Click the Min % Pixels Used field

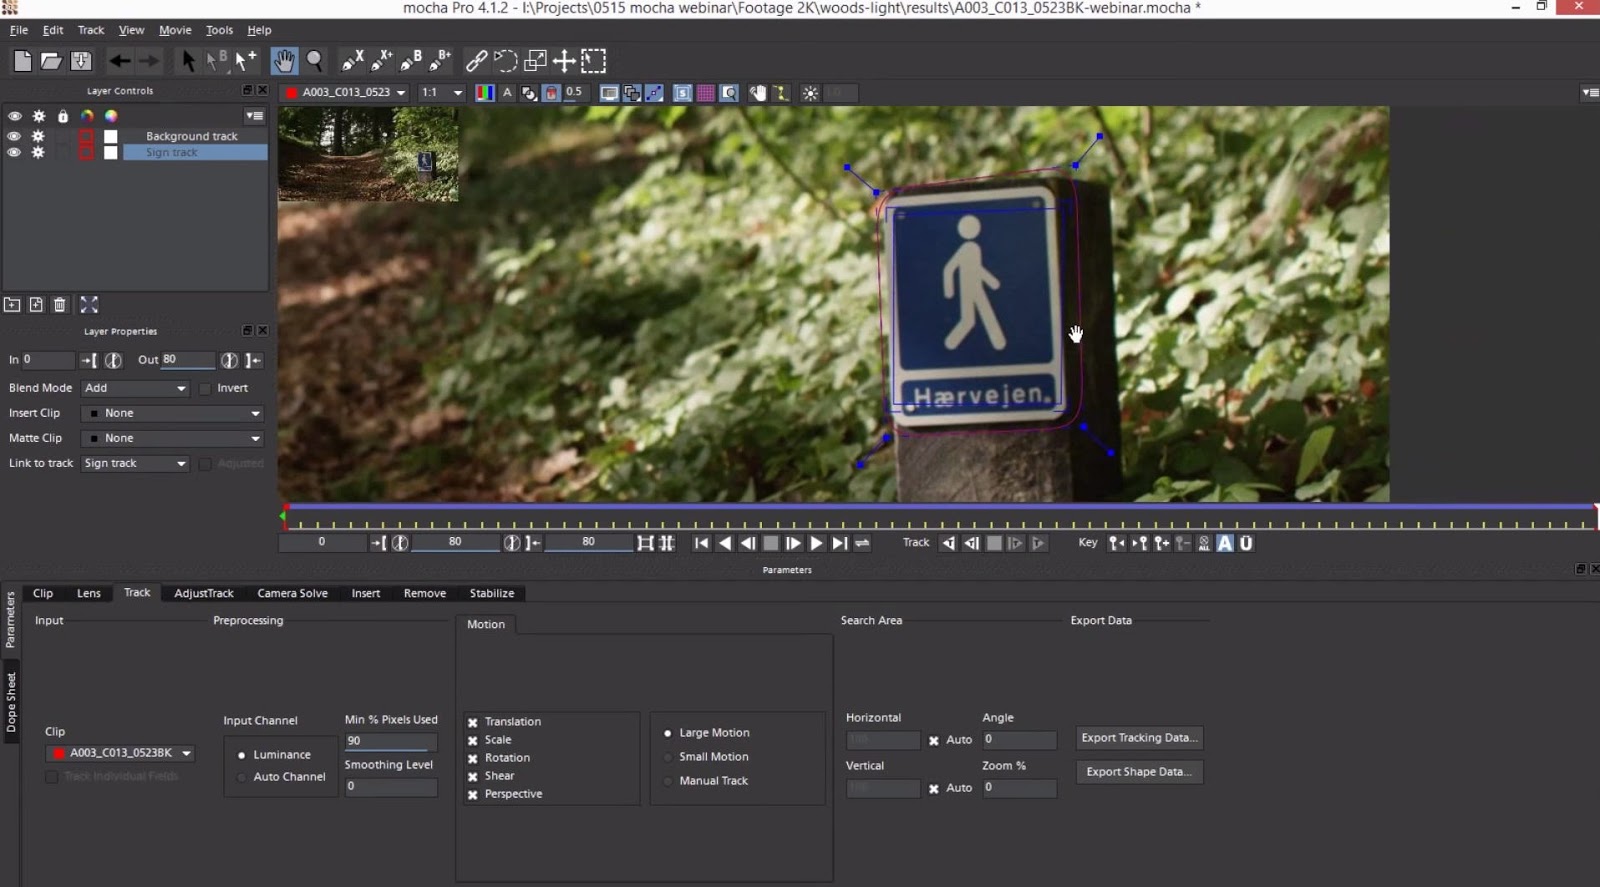pos(391,741)
